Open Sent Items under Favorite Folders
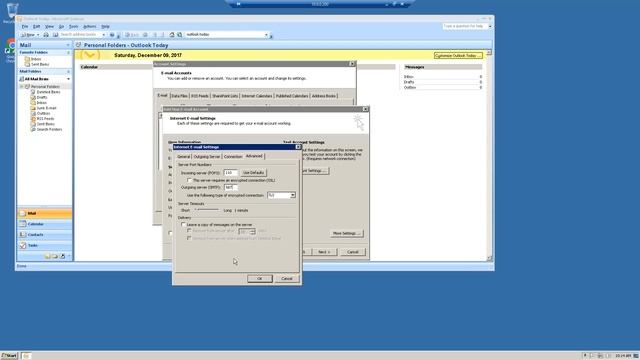640x360 pixels. (40, 64)
